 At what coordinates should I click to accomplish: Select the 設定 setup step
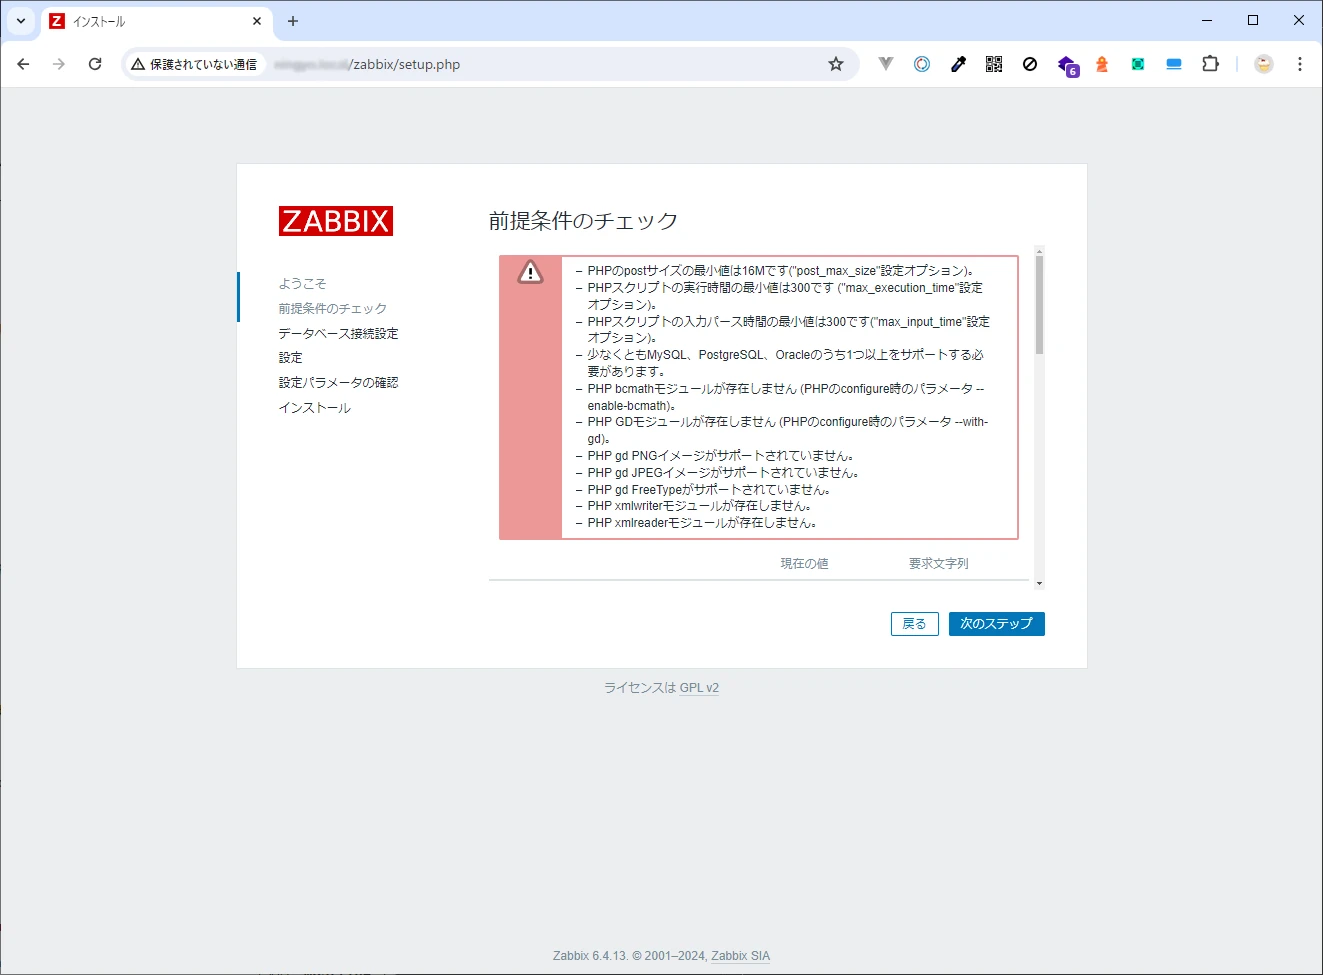290,358
